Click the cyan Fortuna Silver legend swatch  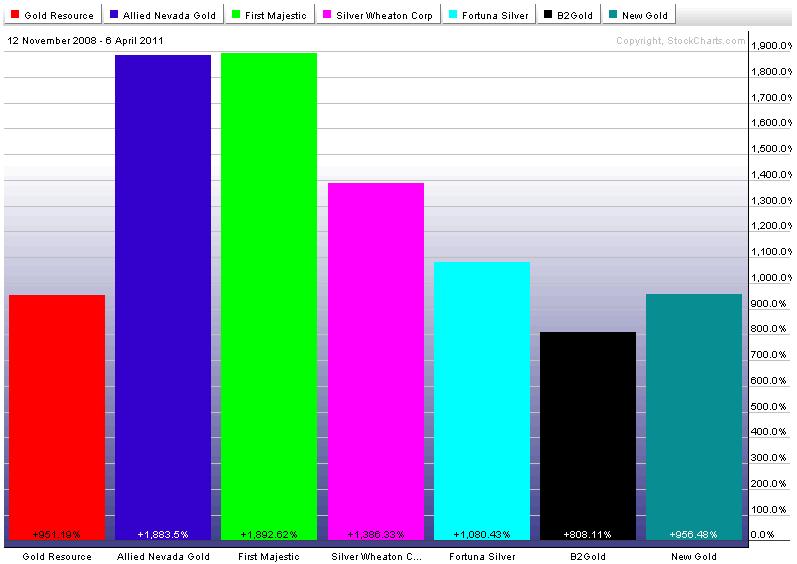point(452,14)
